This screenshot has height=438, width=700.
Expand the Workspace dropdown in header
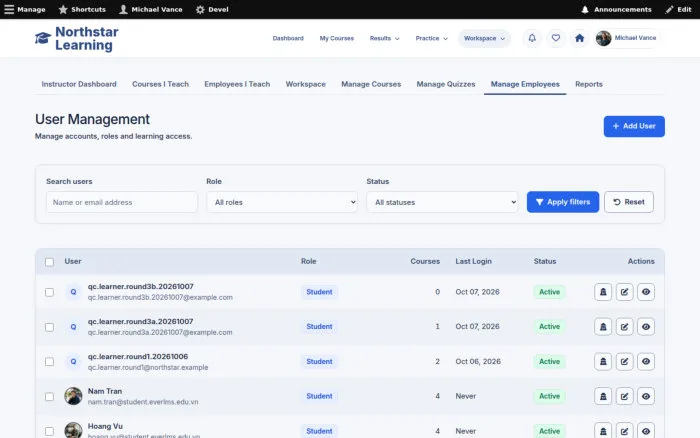pos(484,38)
